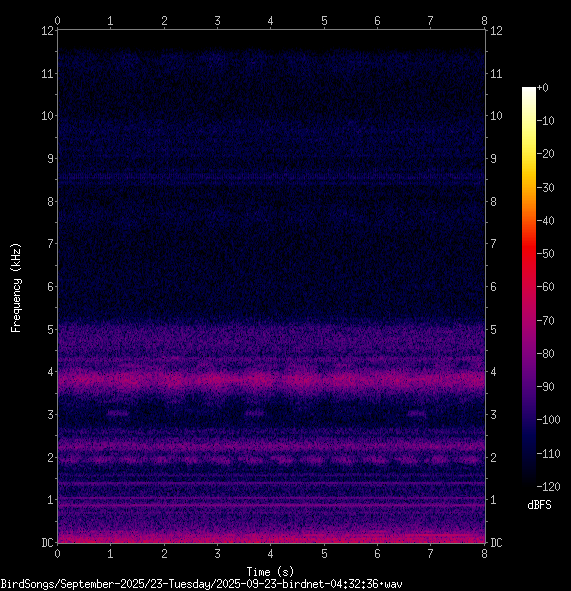Click the Frequency (kHz) axis label
Viewport: 571px width, 591px height.
[16, 288]
